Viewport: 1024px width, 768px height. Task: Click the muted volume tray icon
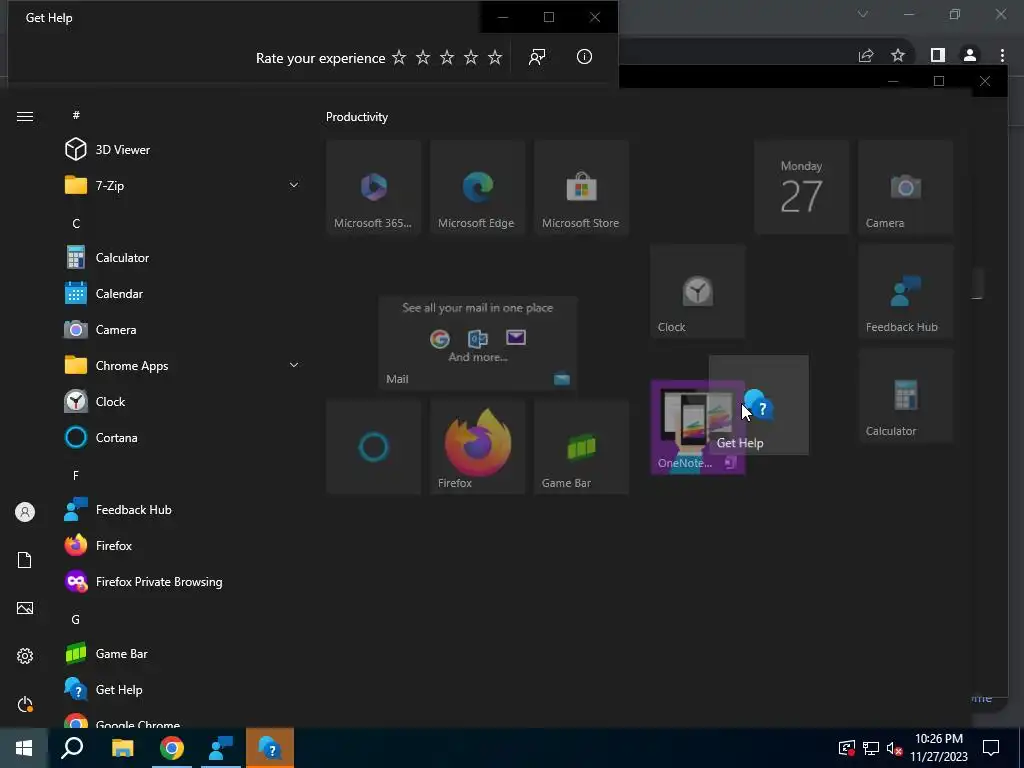[x=895, y=748]
